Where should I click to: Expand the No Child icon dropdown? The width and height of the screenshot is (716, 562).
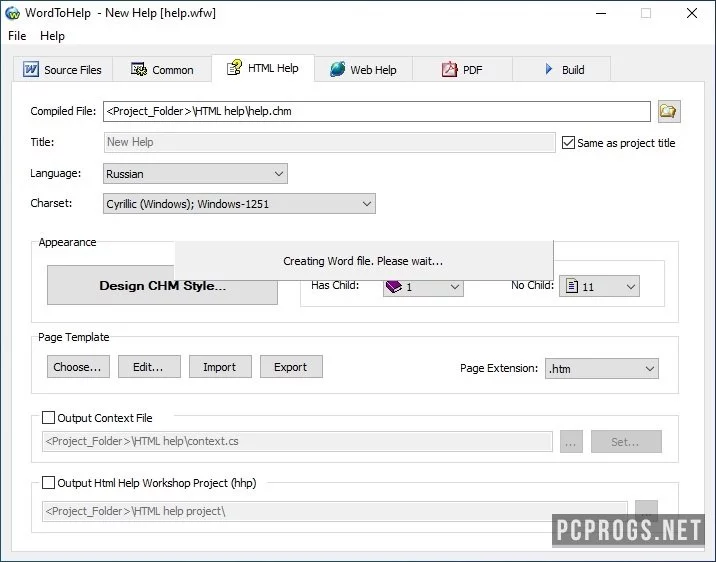(x=599, y=286)
